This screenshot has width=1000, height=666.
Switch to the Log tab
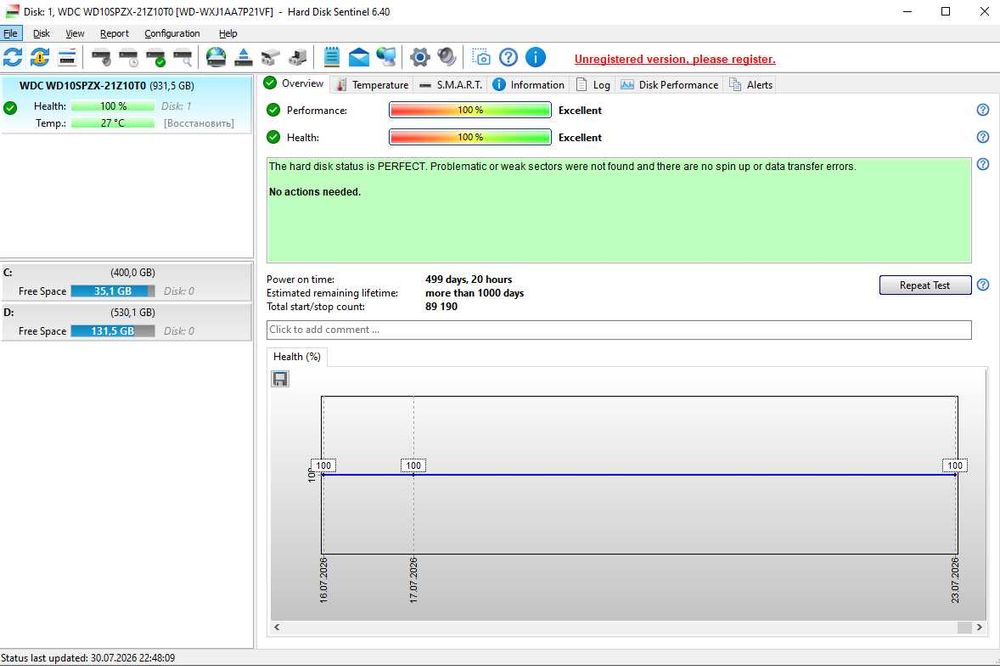click(594, 85)
